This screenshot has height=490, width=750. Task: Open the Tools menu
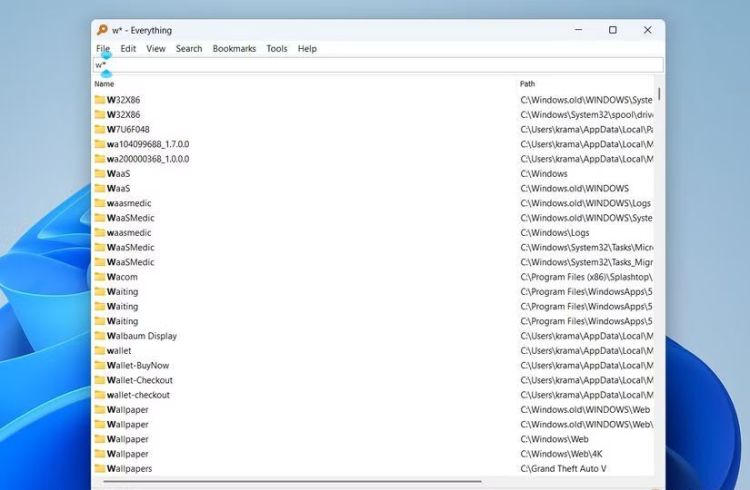277,48
